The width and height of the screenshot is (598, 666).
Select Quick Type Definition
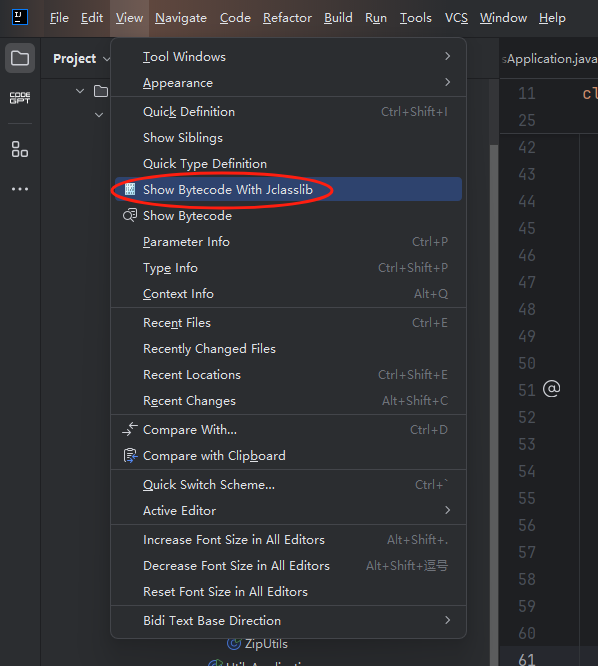click(x=288, y=164)
